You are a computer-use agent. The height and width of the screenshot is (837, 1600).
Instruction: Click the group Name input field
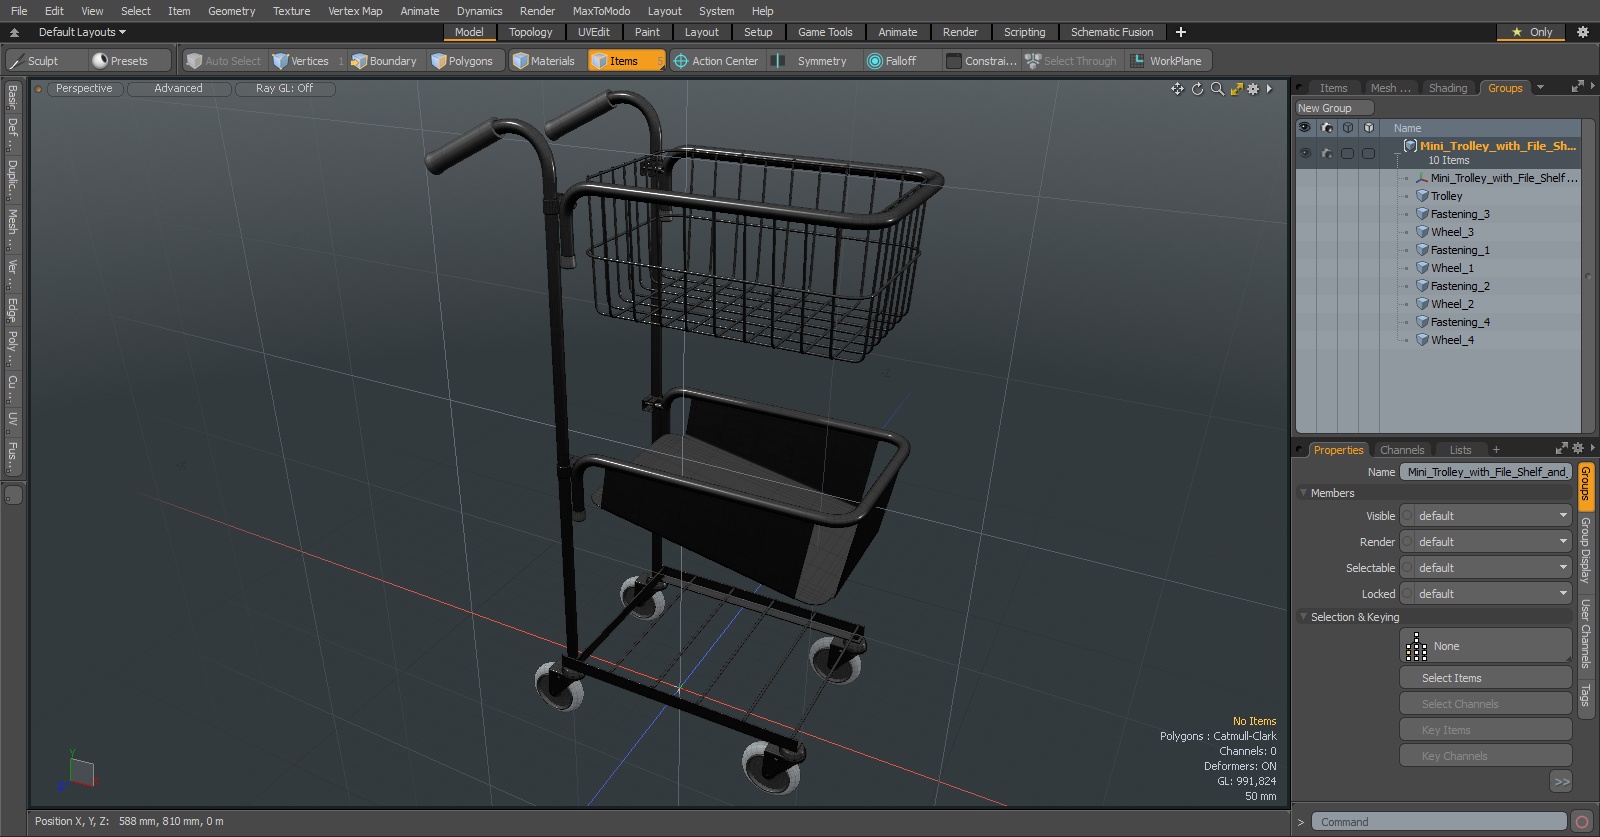(1486, 472)
